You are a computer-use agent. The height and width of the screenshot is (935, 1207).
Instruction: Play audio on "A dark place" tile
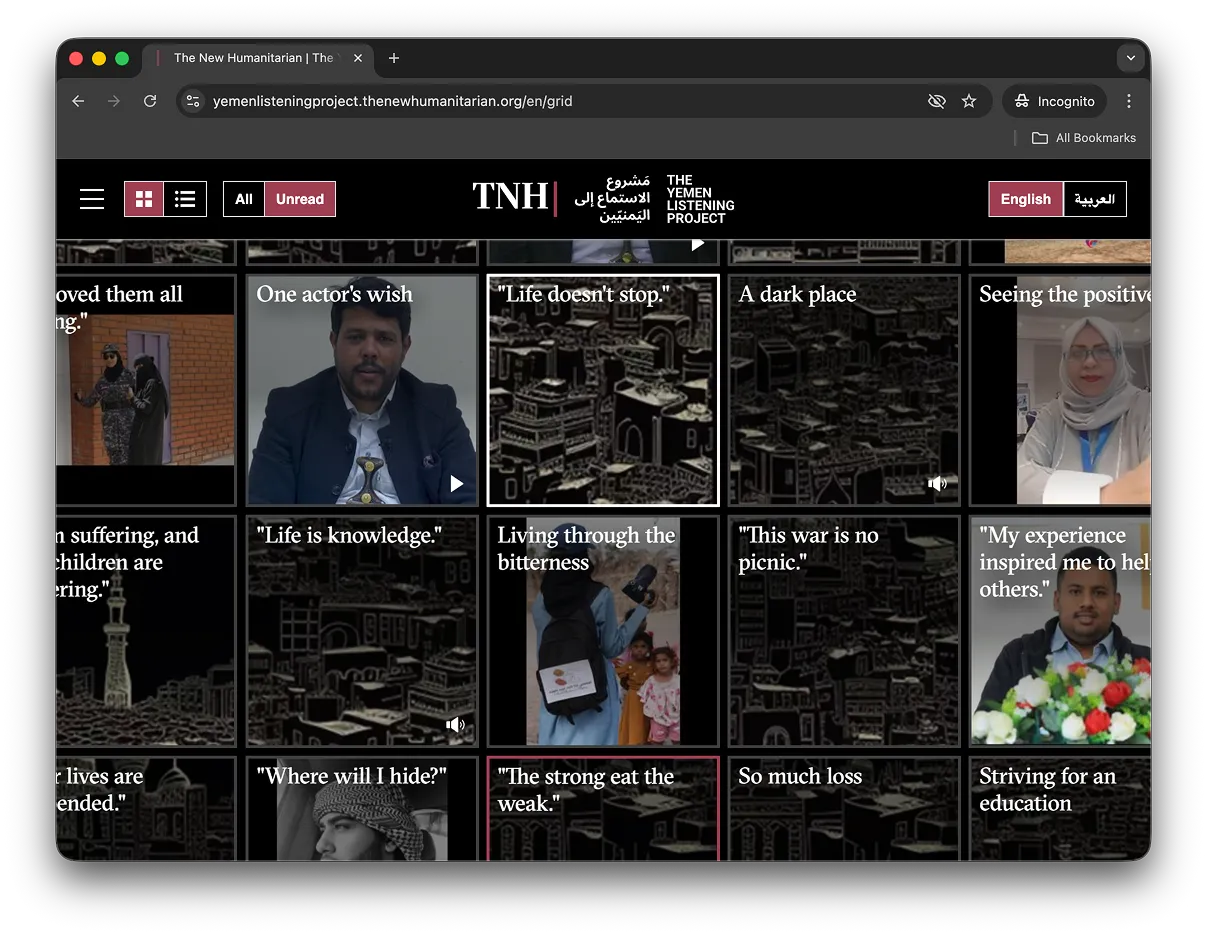tap(937, 484)
